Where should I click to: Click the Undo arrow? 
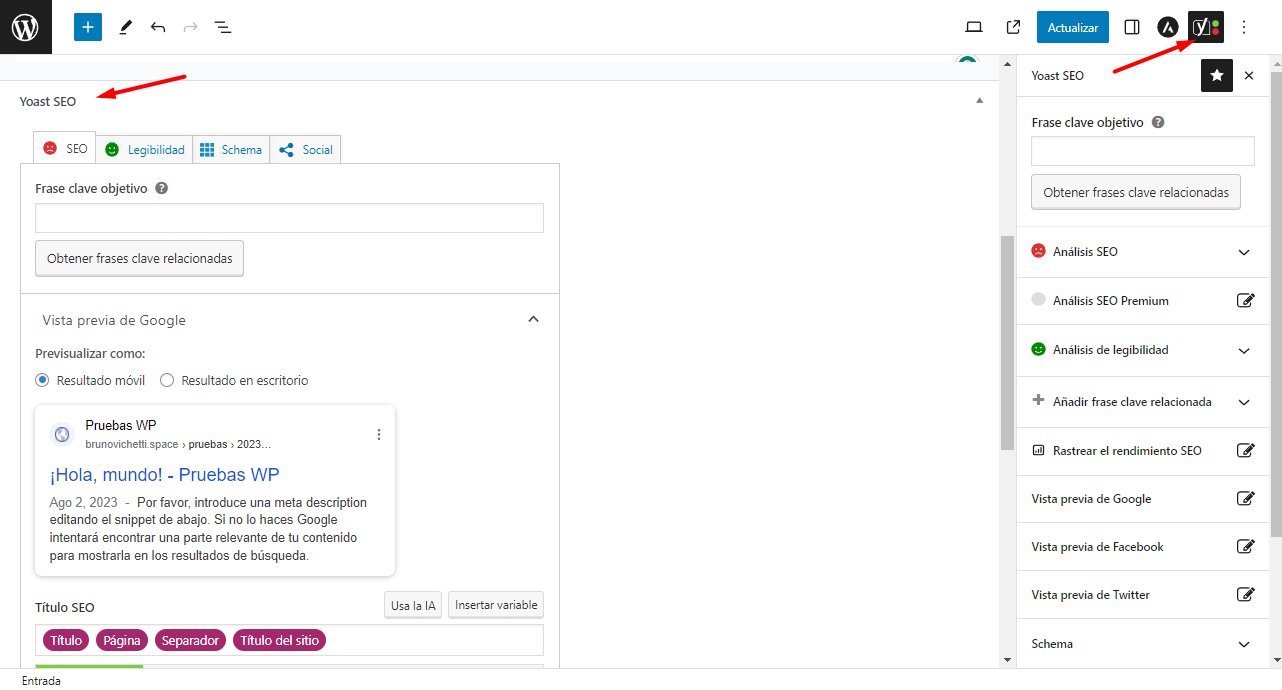point(158,27)
